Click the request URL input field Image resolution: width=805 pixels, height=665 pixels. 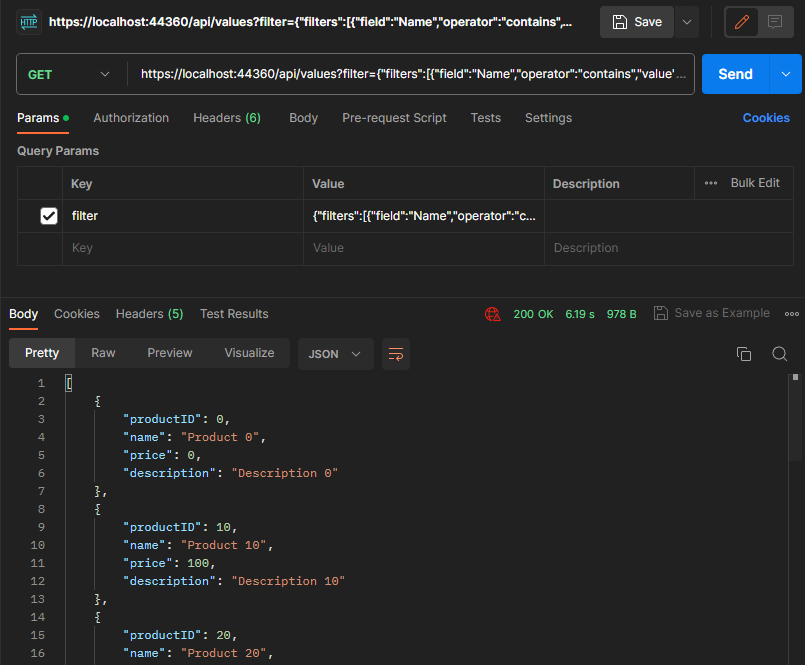pyautogui.click(x=413, y=74)
